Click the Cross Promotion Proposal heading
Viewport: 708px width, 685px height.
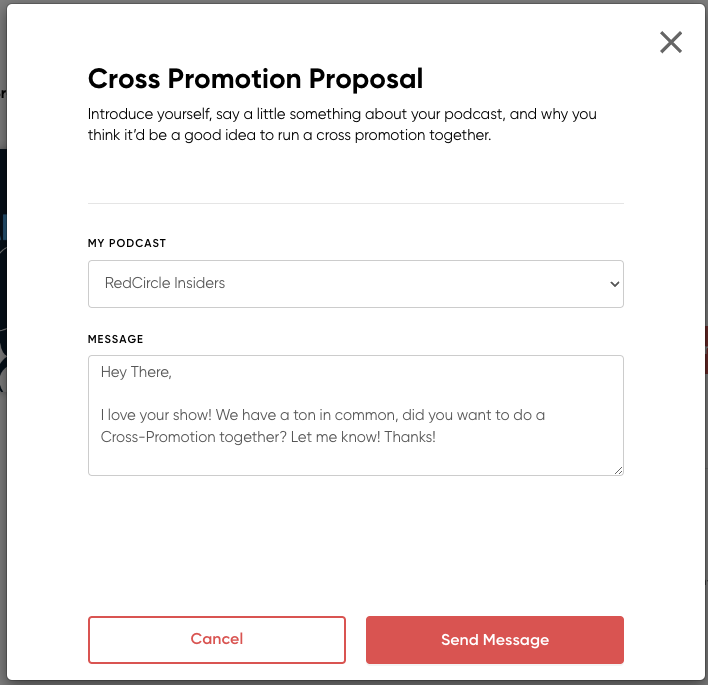coord(255,78)
